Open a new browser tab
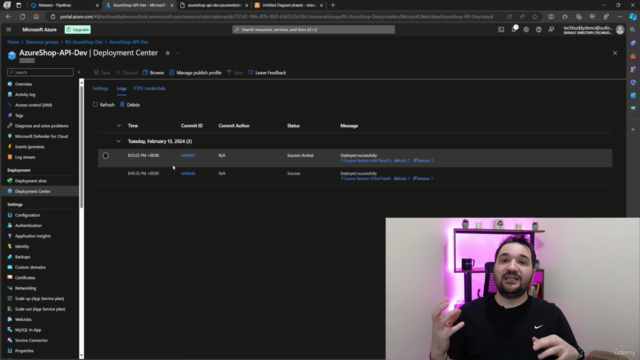640x360 pixels. click(333, 5)
